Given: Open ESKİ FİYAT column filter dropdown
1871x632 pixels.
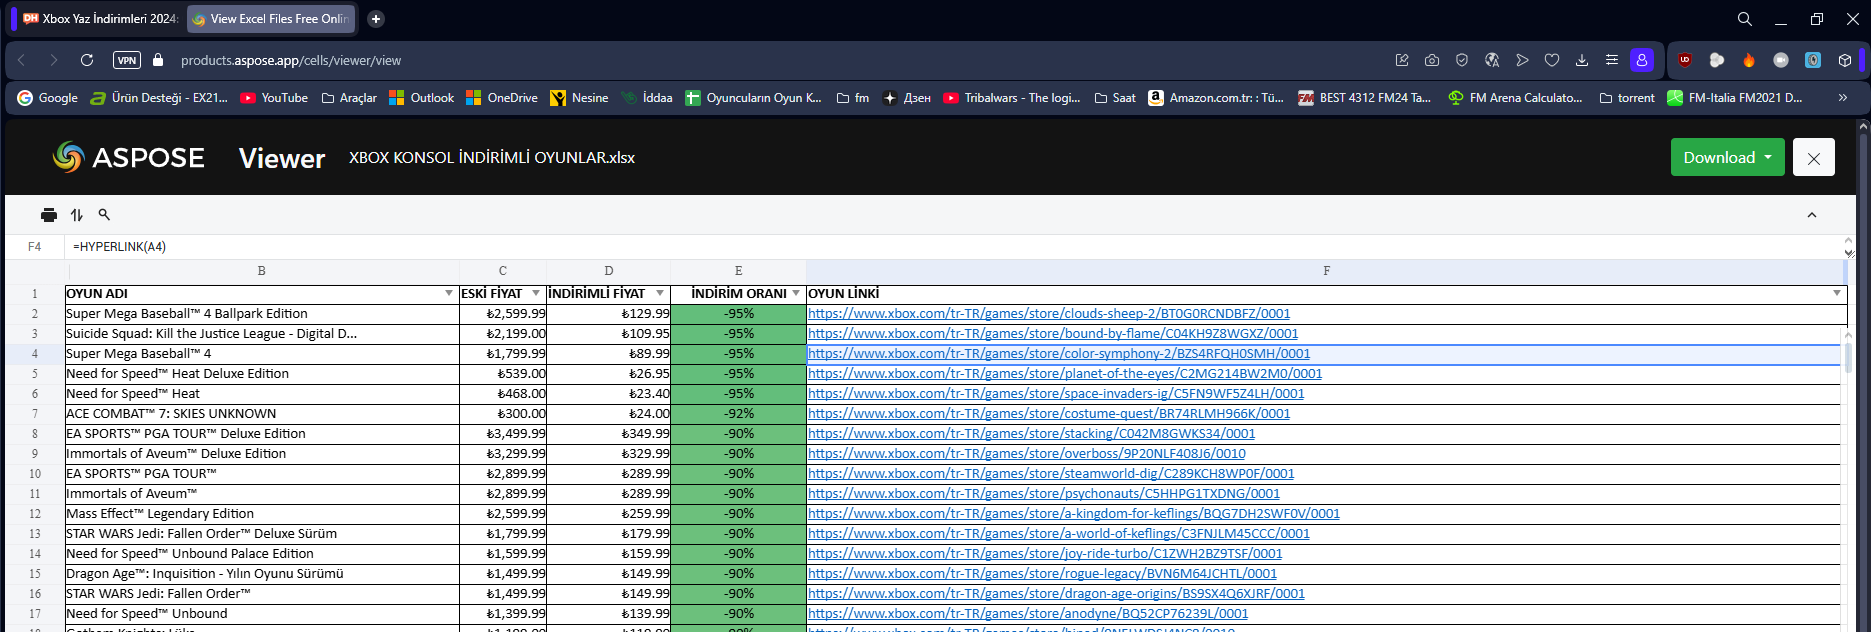Looking at the screenshot, I should pos(536,293).
